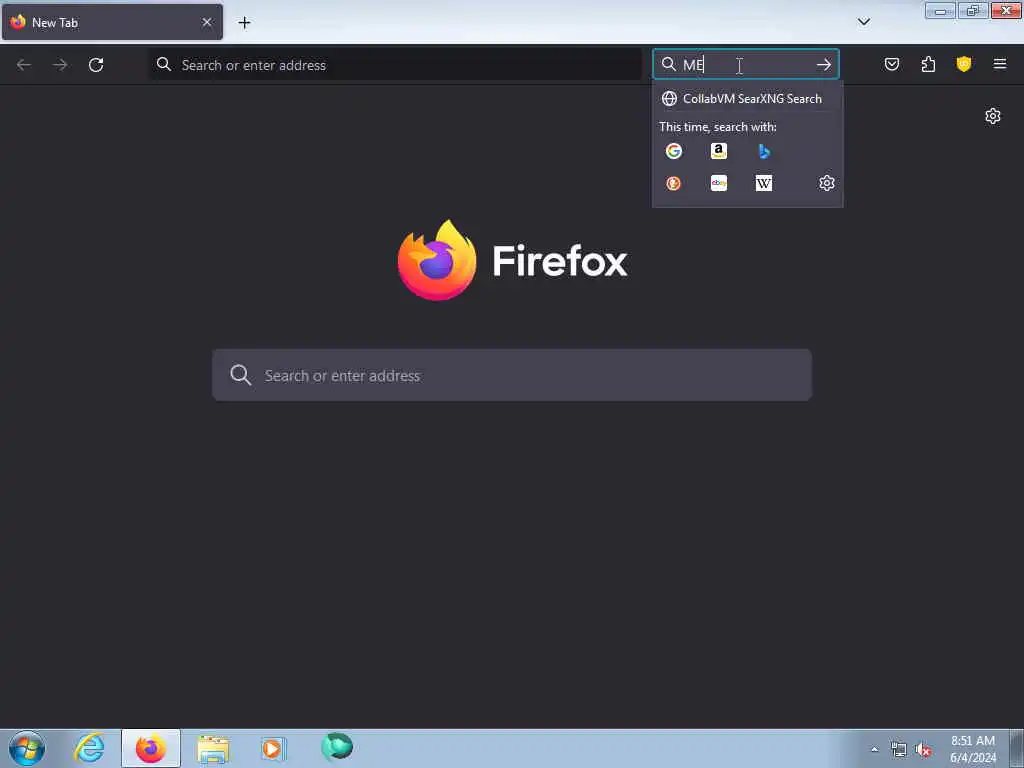Click Firefox icon in taskbar
The width and height of the screenshot is (1024, 768).
(x=151, y=748)
